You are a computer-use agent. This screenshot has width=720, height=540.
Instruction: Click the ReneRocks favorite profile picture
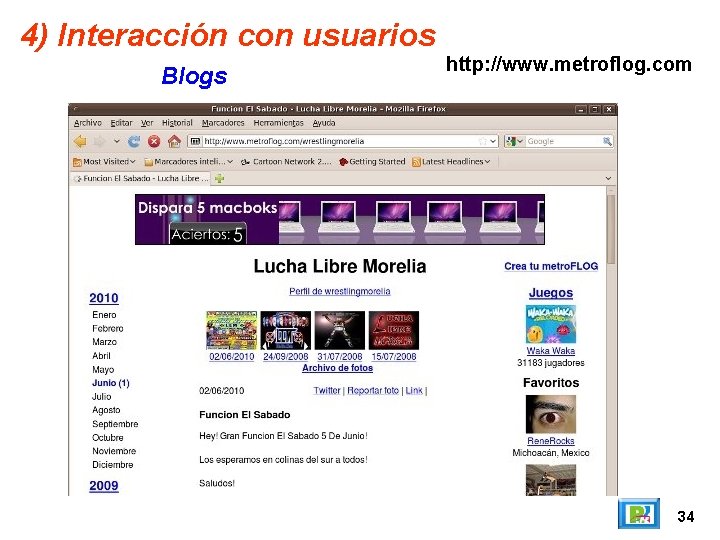click(x=551, y=414)
